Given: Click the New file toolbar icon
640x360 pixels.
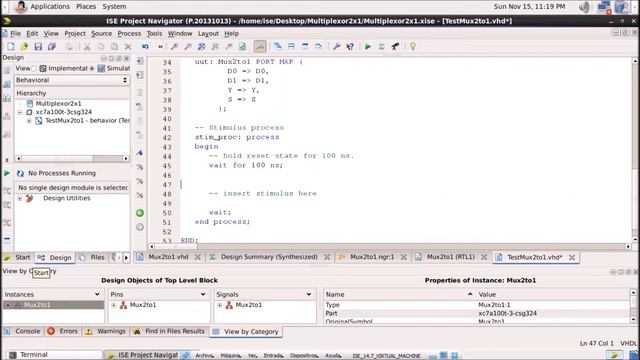Looking at the screenshot, I should point(11,47).
